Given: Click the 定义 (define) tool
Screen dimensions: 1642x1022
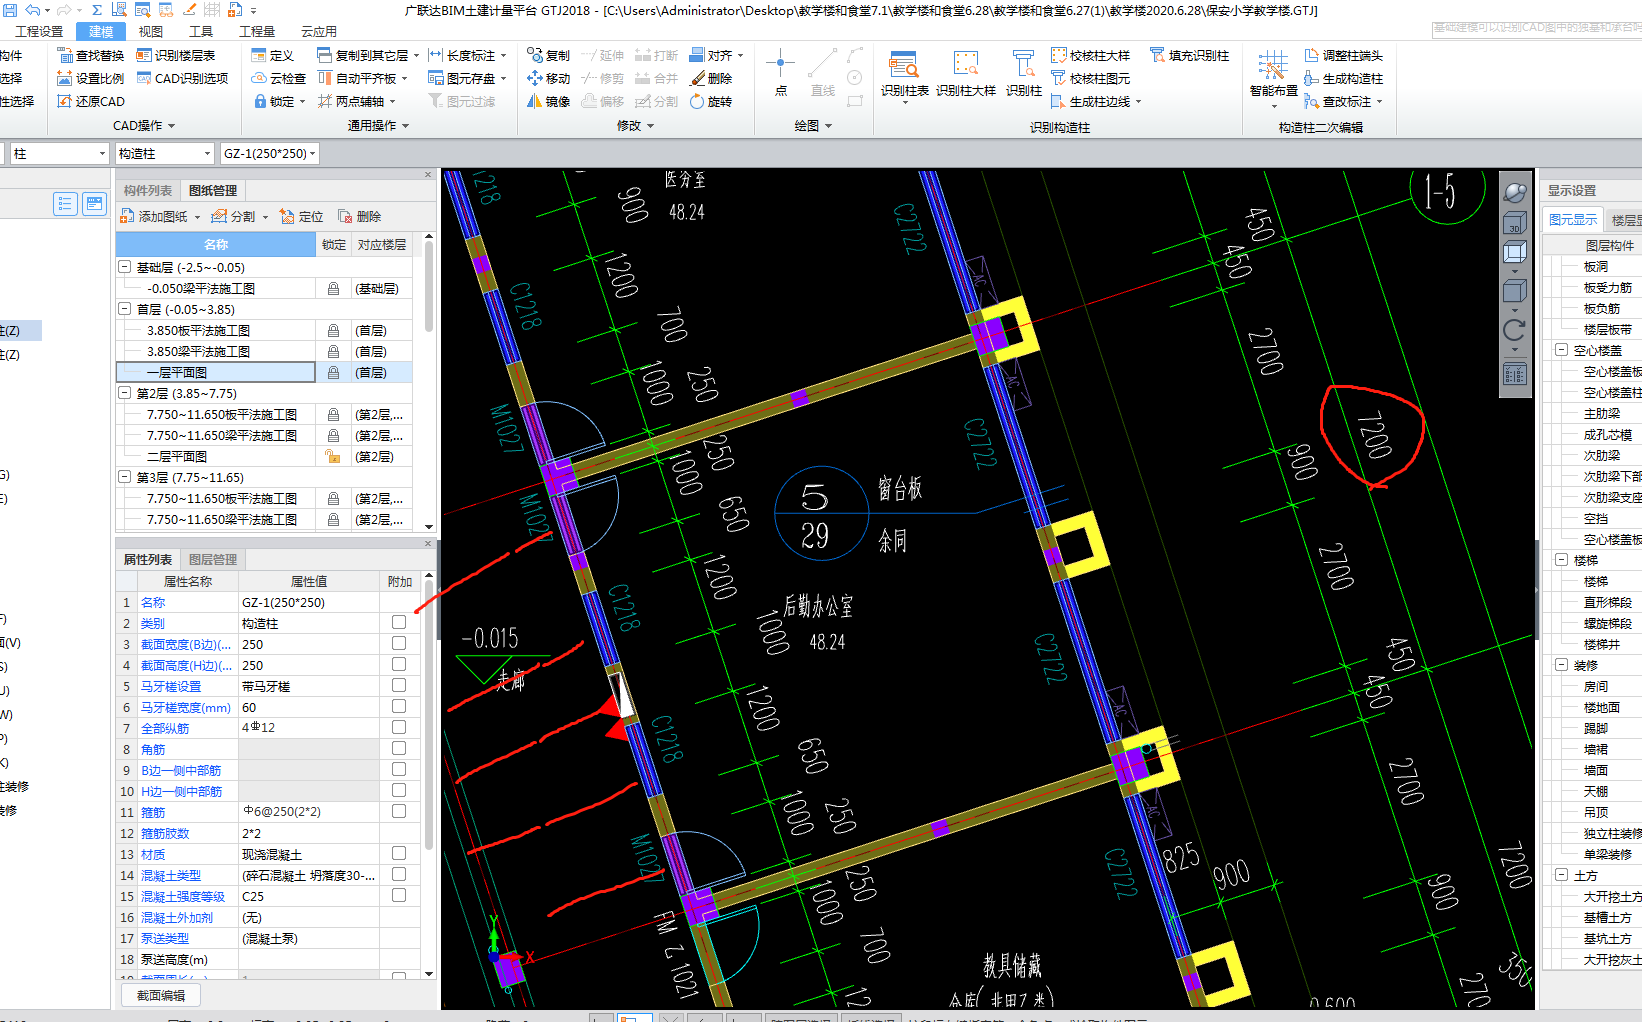Looking at the screenshot, I should [272, 55].
